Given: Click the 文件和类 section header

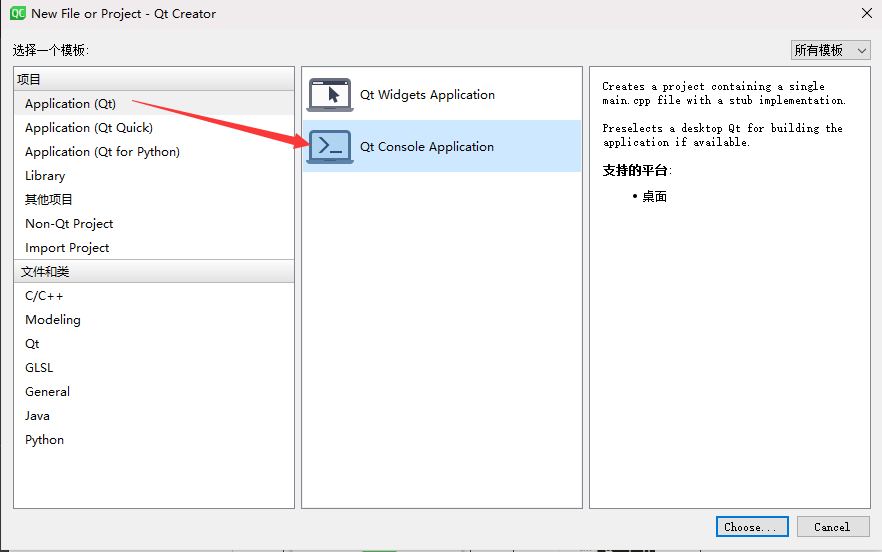Looking at the screenshot, I should click(x=154, y=272).
